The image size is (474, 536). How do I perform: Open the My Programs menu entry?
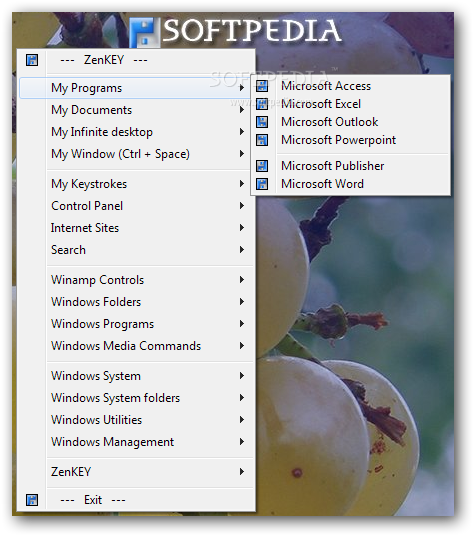pyautogui.click(x=136, y=88)
